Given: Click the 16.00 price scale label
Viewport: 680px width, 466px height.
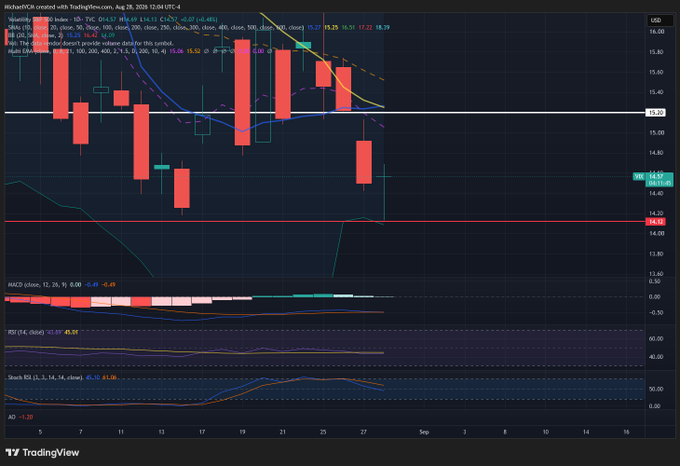Looking at the screenshot, I should tap(657, 32).
